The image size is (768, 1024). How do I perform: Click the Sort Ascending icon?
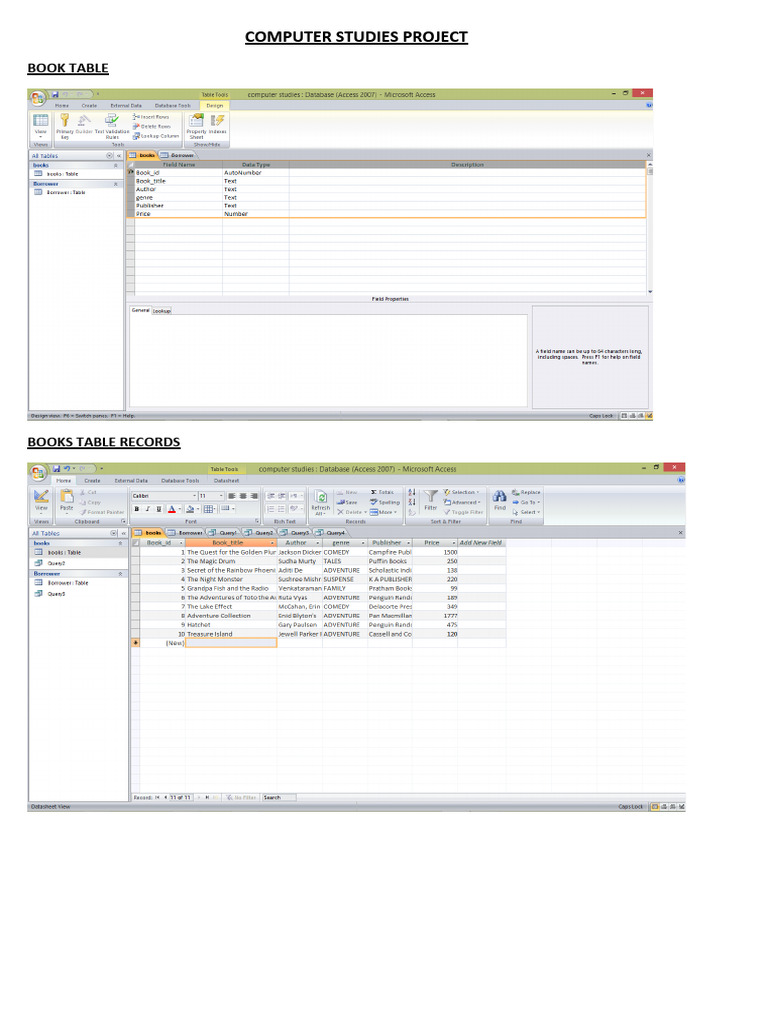411,492
